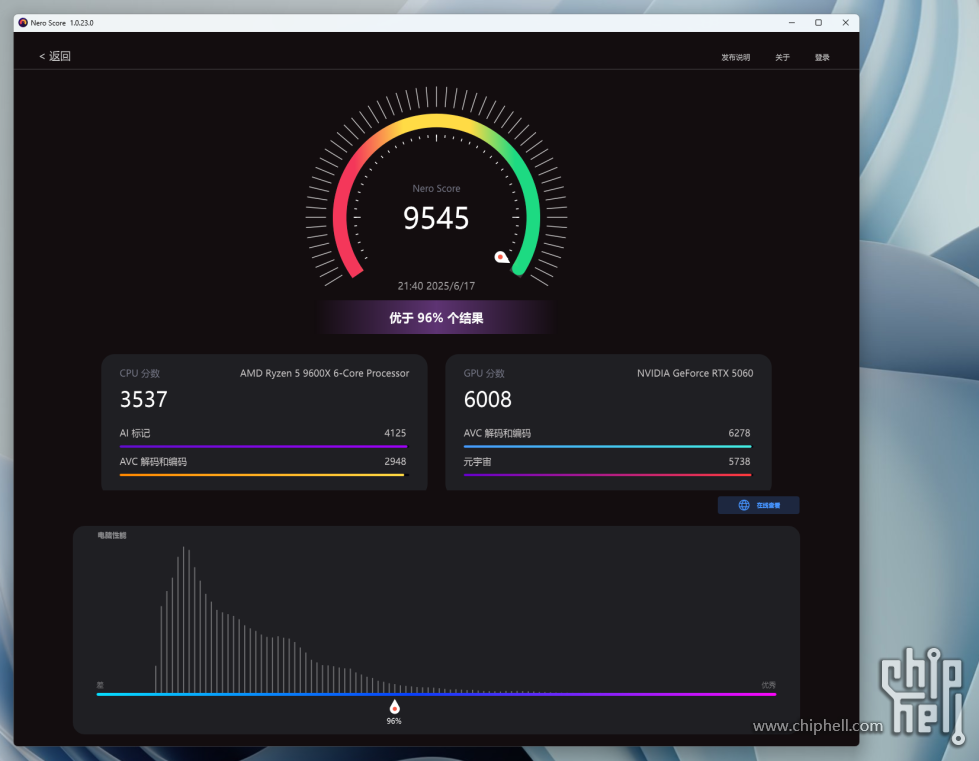This screenshot has width=979, height=761.
Task: Click the CPU AI 标记 score 4125
Action: (x=395, y=433)
